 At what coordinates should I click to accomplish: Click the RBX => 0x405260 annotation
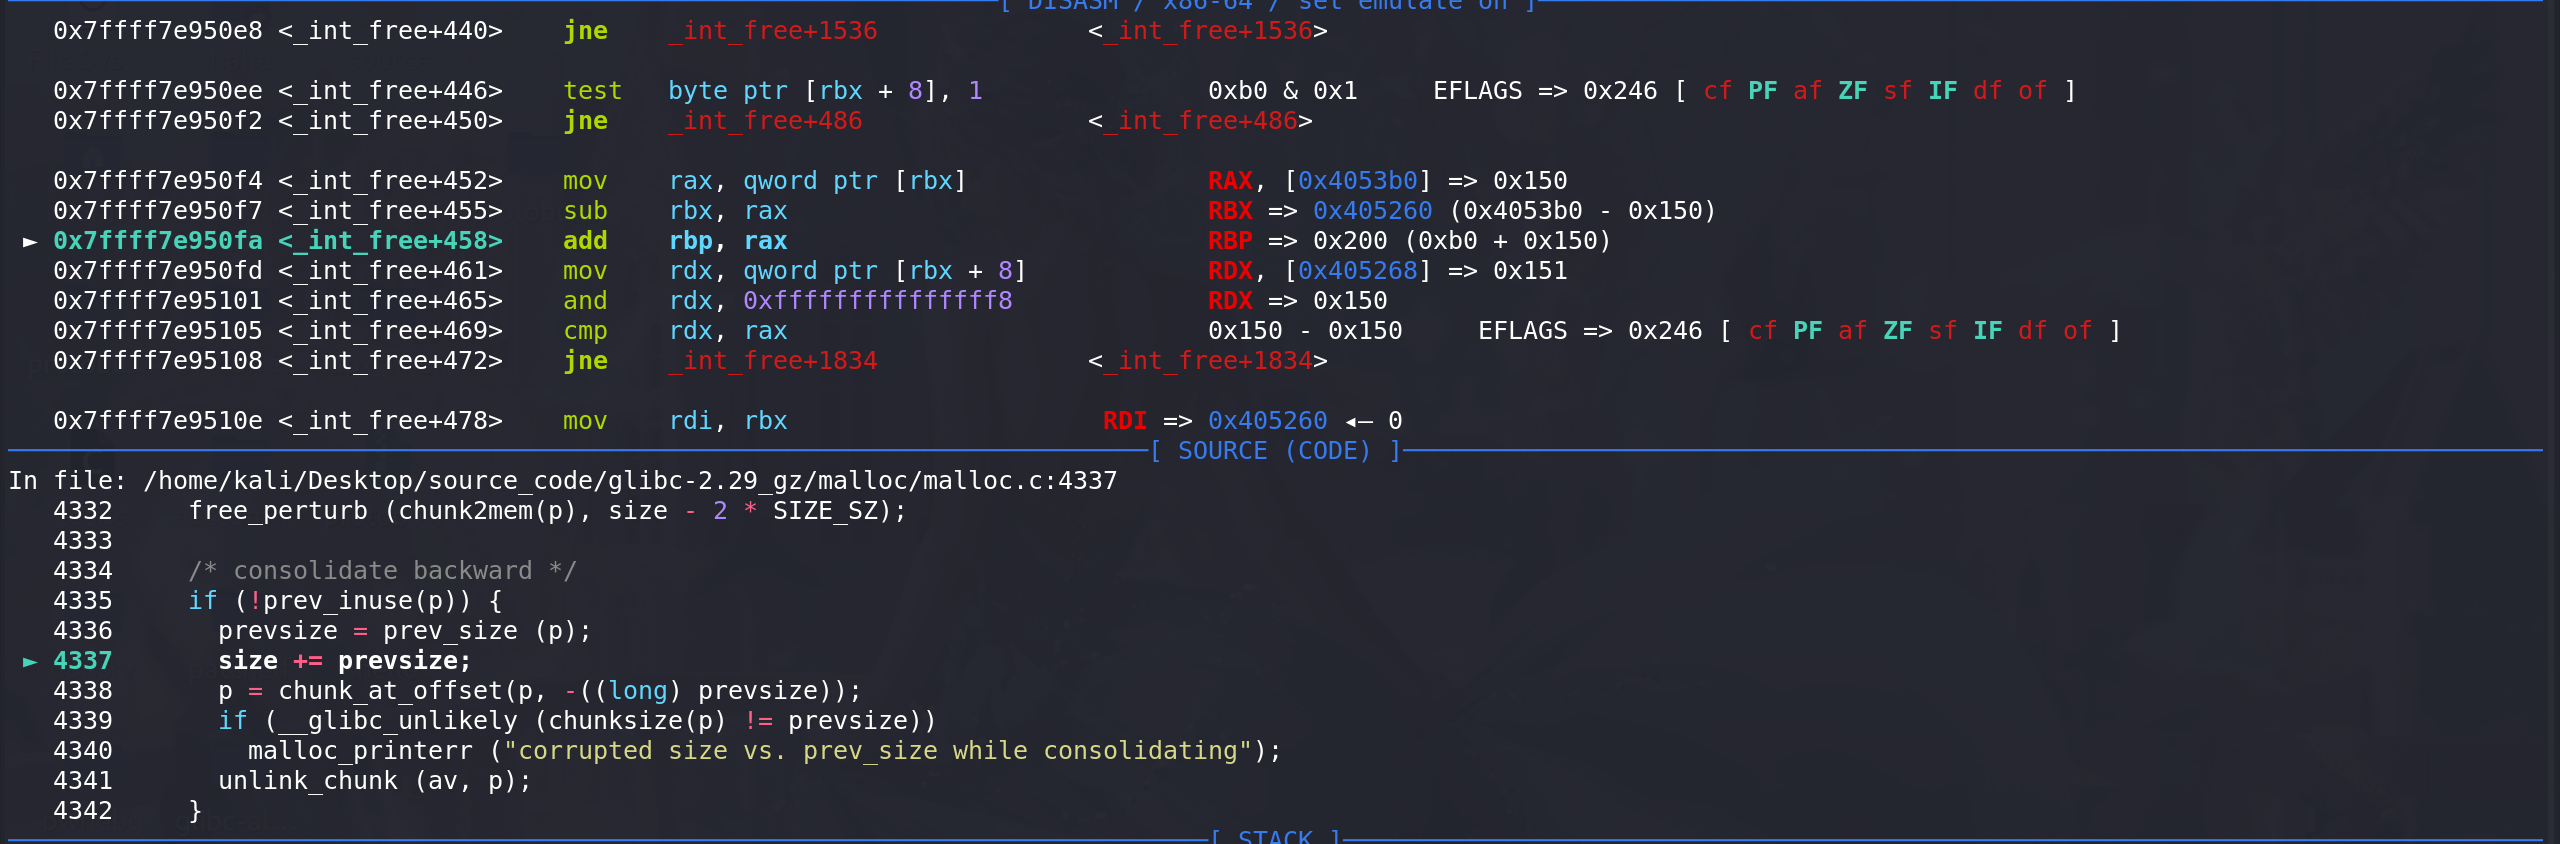click(1320, 211)
